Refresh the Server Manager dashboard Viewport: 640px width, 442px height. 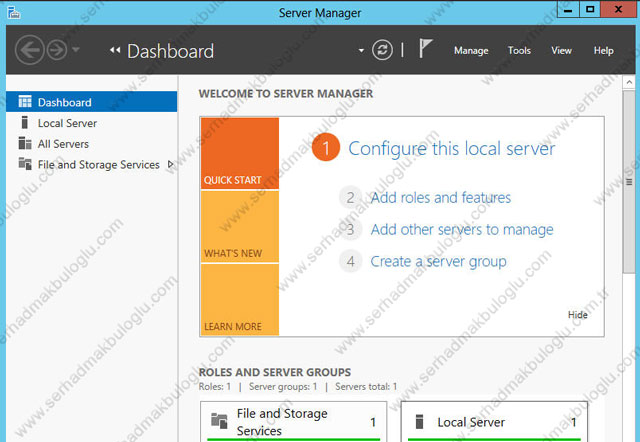[x=382, y=50]
